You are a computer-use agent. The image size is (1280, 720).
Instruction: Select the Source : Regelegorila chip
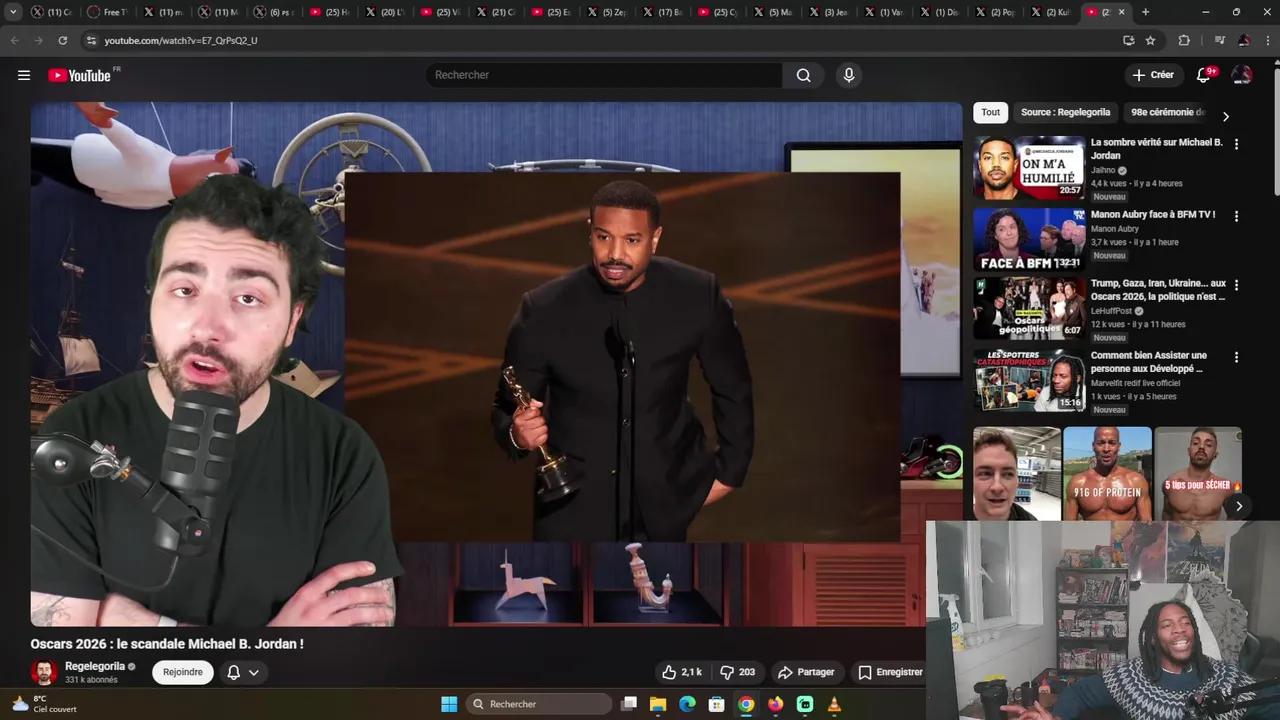click(x=1065, y=112)
